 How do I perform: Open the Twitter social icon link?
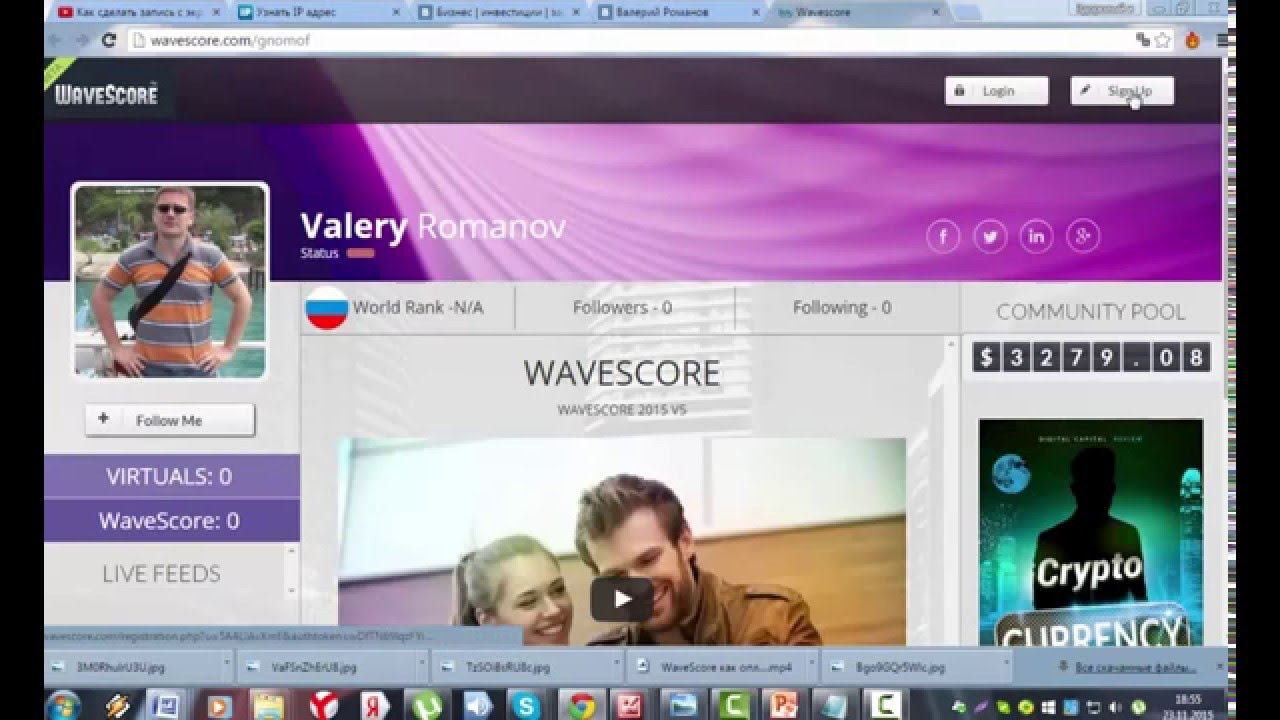(x=990, y=237)
